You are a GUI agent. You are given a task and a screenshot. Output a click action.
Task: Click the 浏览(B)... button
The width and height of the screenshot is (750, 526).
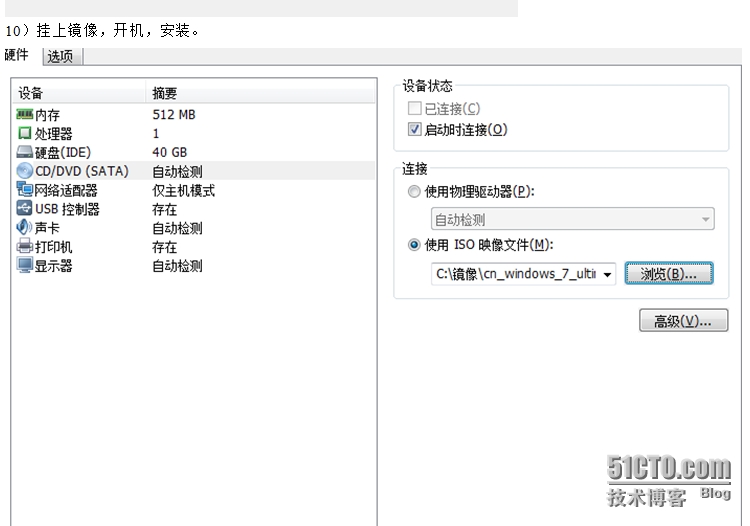669,274
